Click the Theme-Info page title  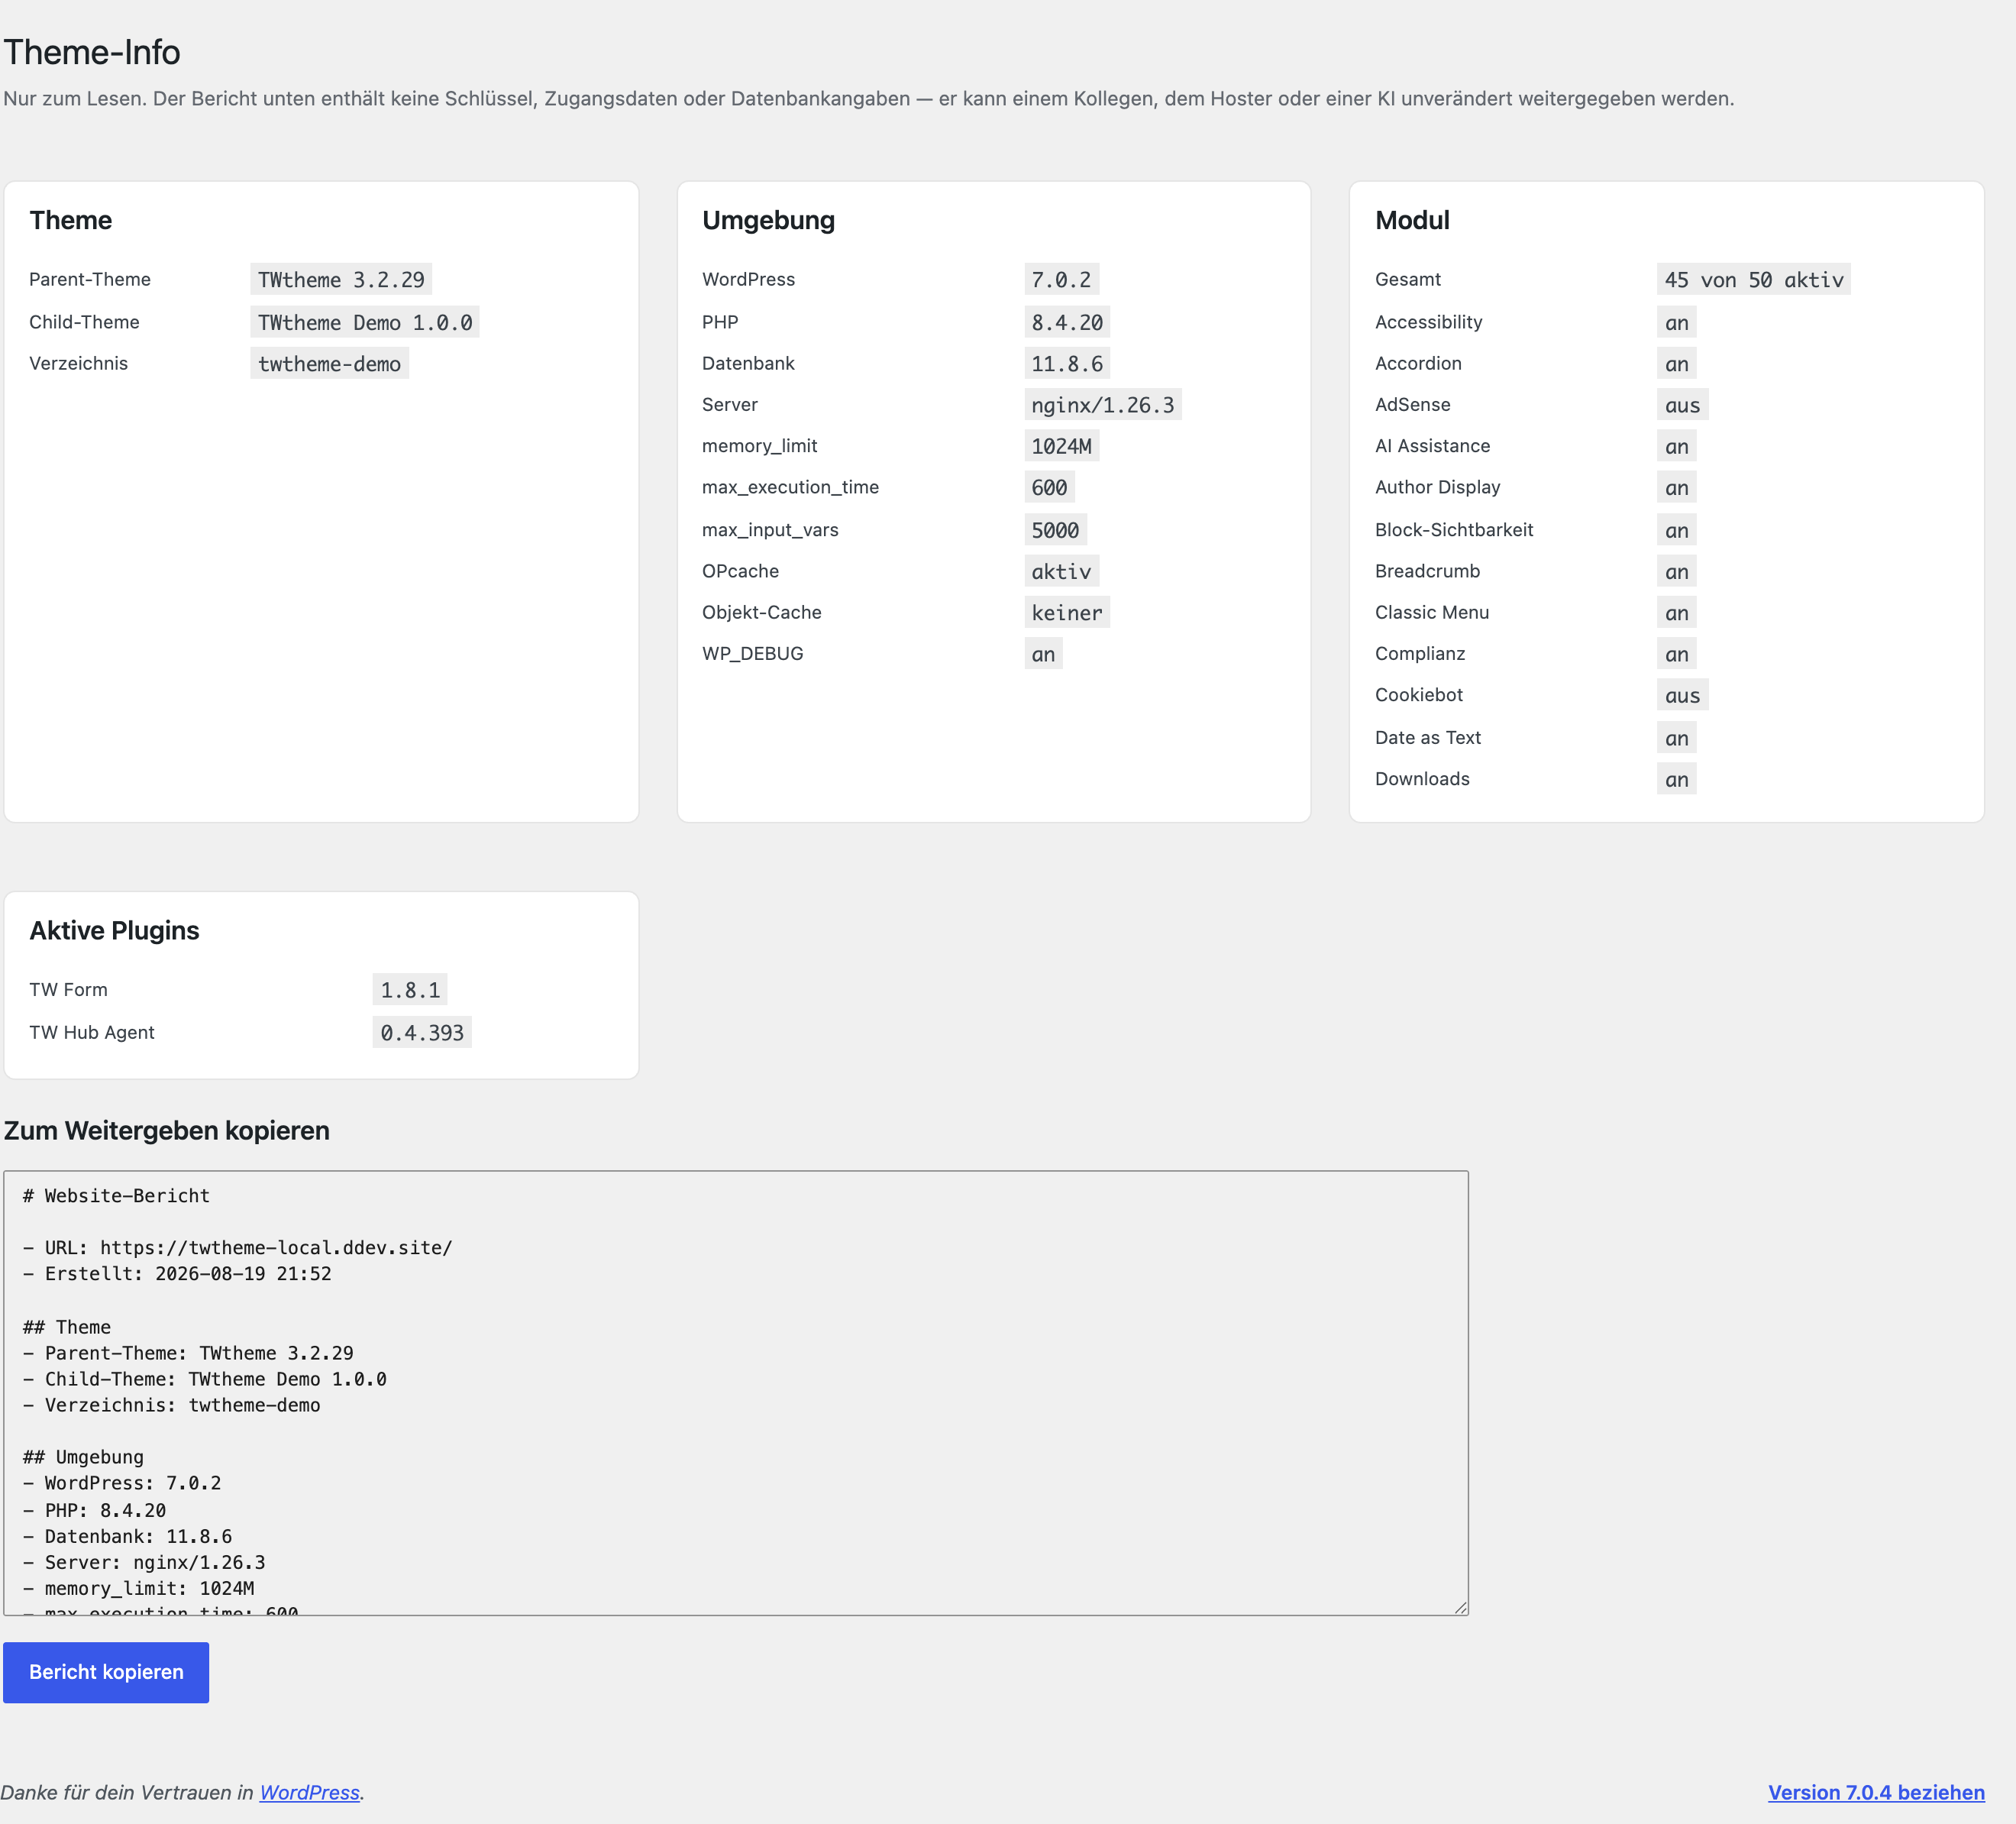pos(92,52)
